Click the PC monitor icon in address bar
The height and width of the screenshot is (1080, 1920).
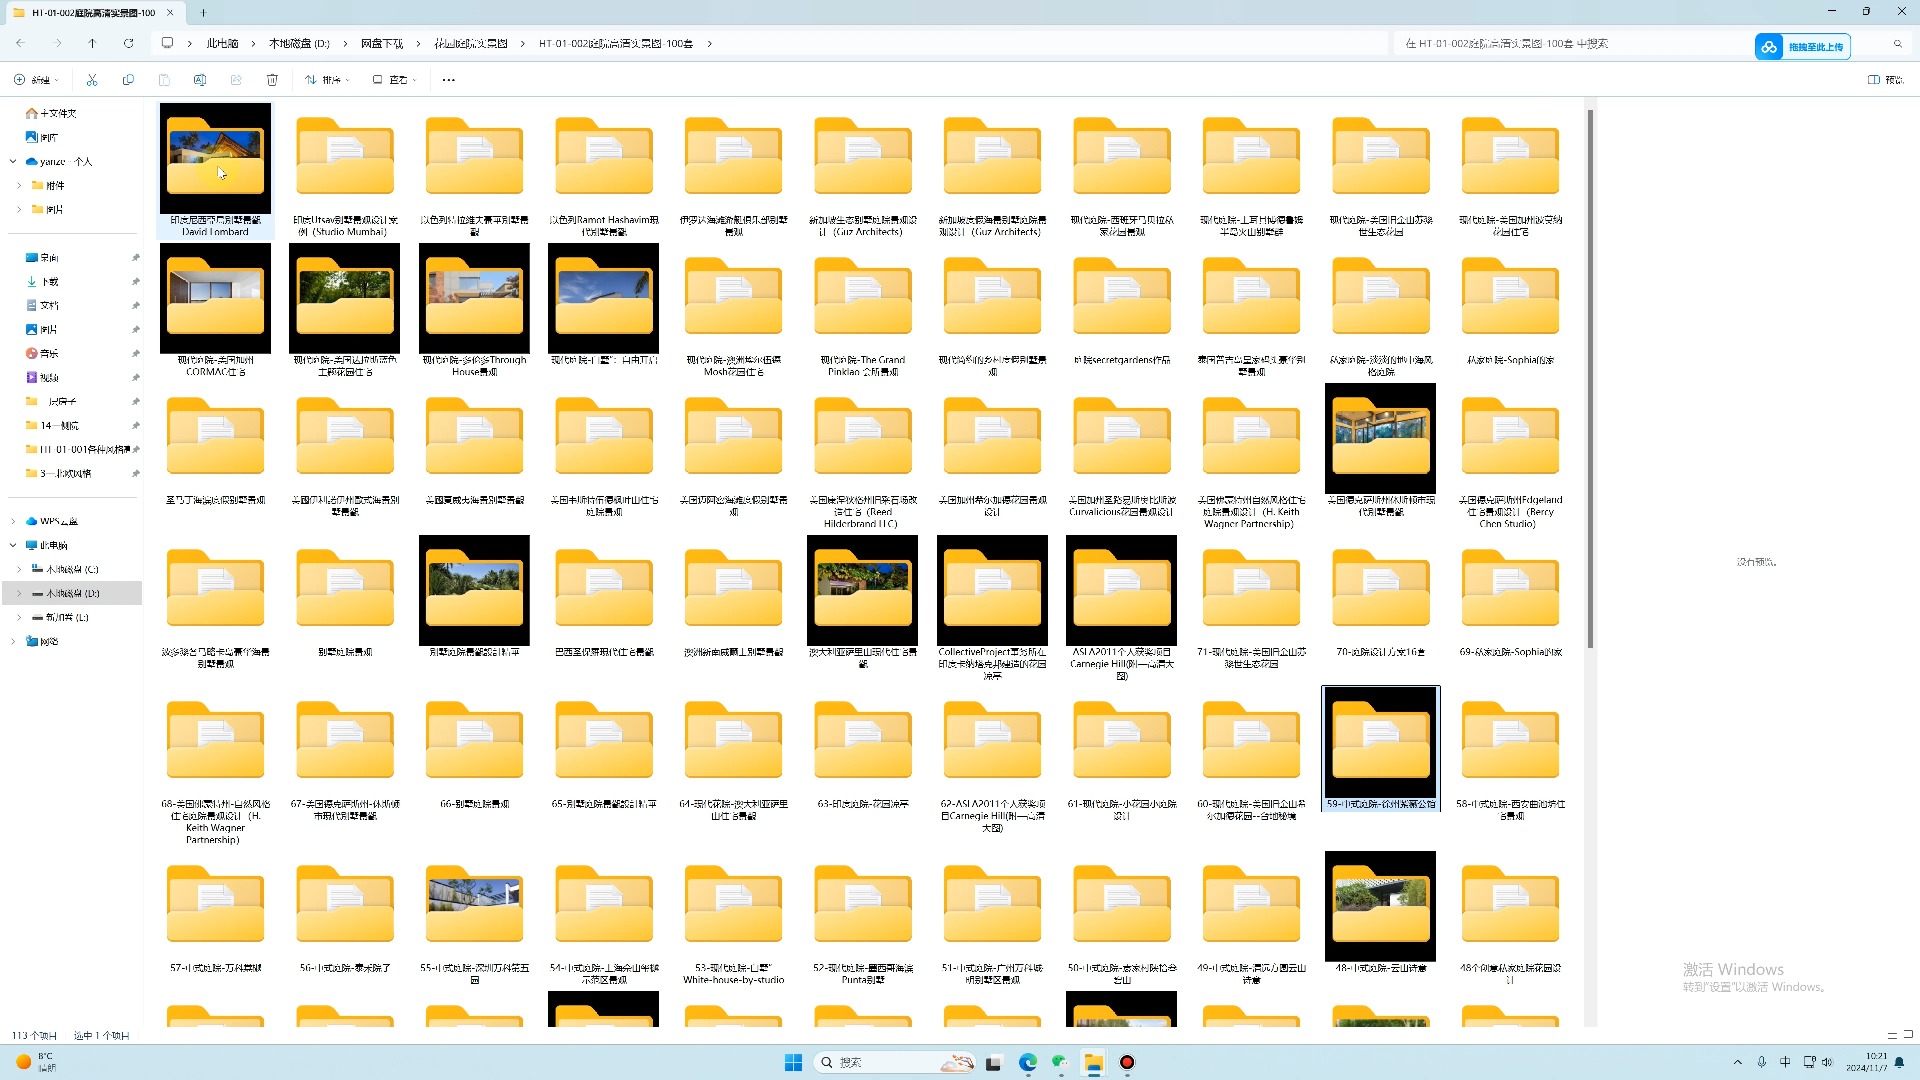pos(167,43)
